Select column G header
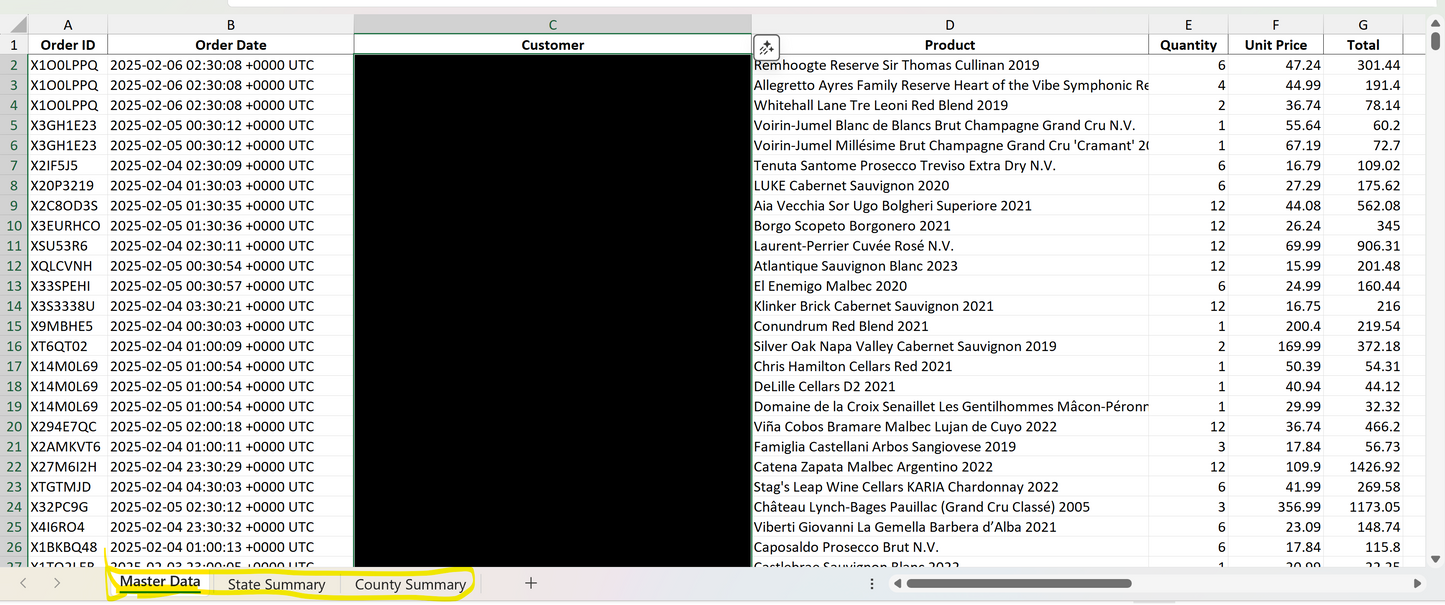The image size is (1445, 605). (x=1363, y=25)
